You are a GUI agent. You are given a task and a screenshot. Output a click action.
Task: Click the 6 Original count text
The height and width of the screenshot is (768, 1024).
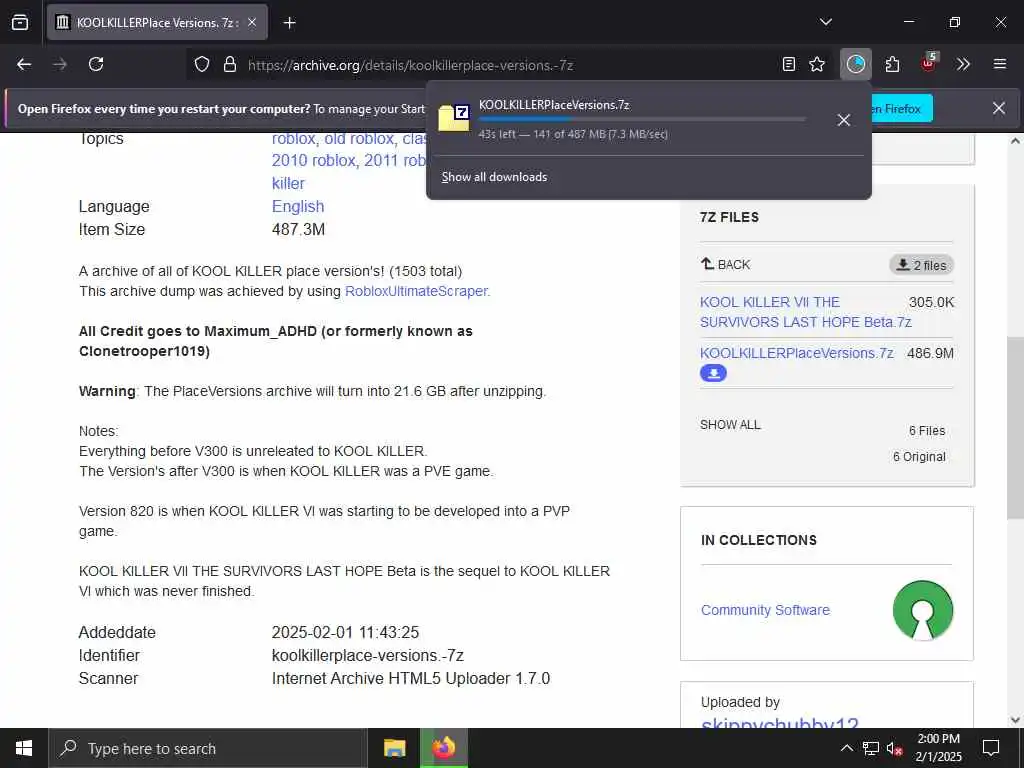(919, 457)
